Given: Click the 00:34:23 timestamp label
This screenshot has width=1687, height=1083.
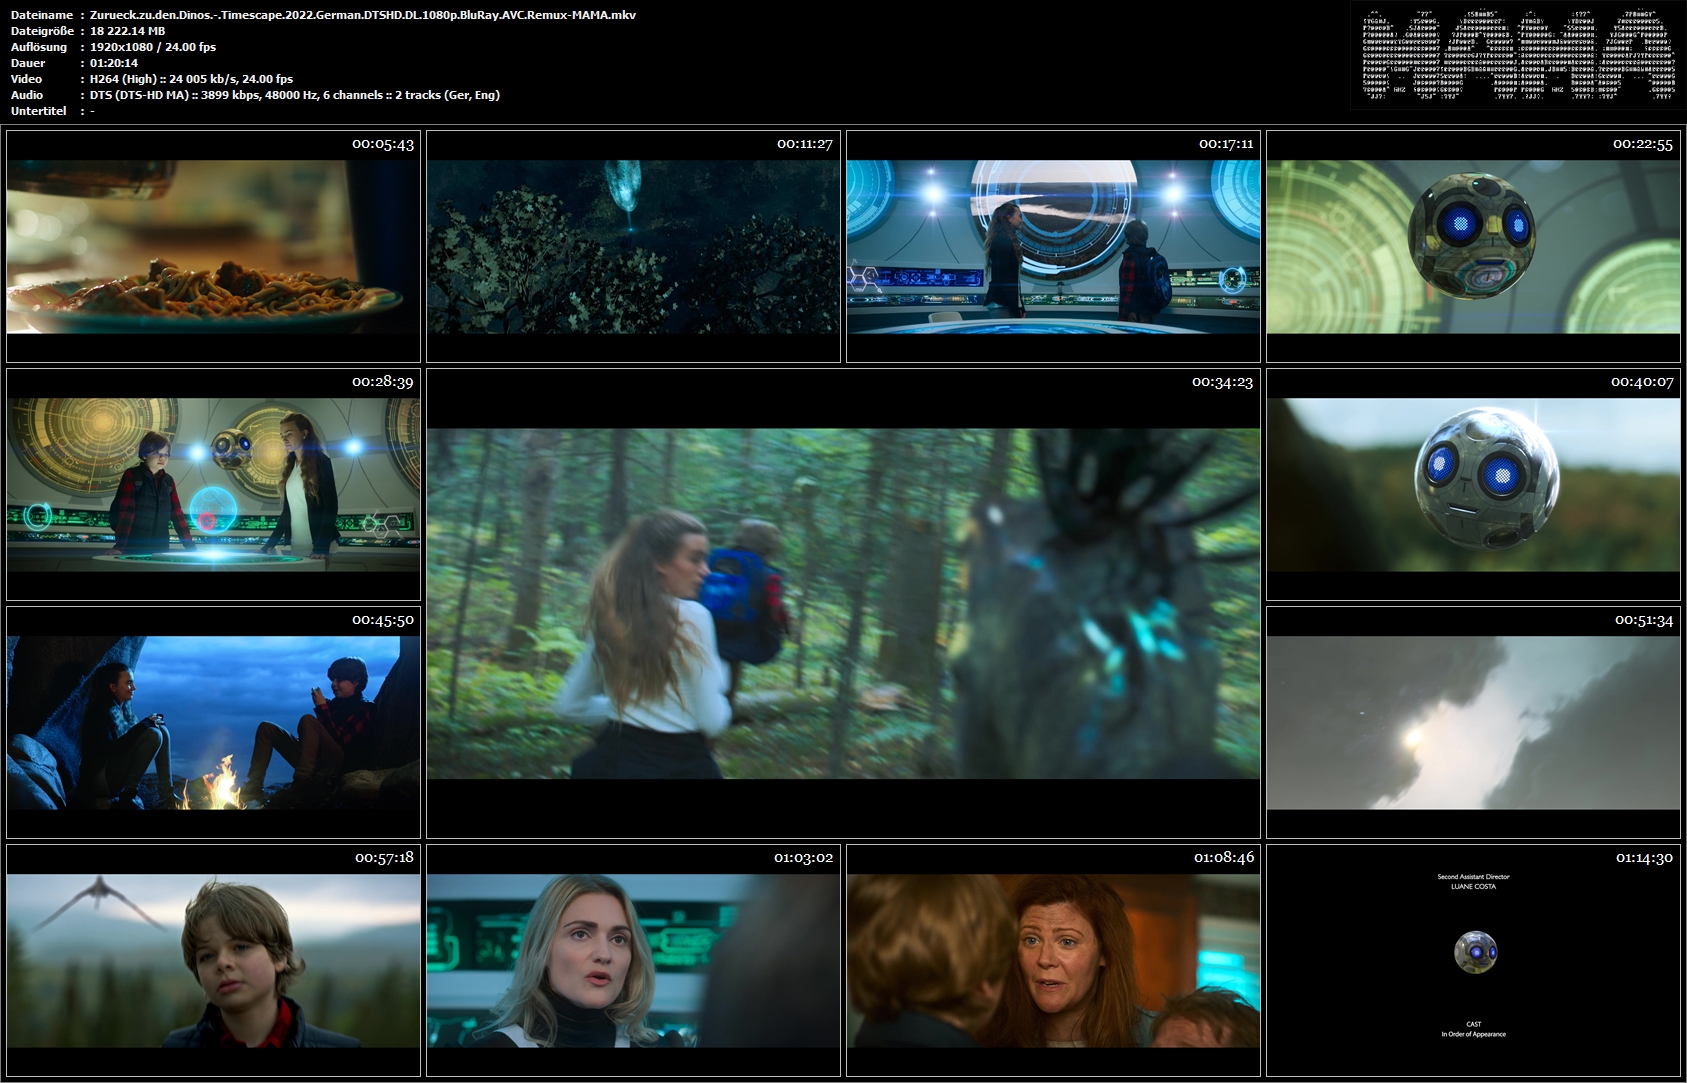Looking at the screenshot, I should coord(1222,382).
